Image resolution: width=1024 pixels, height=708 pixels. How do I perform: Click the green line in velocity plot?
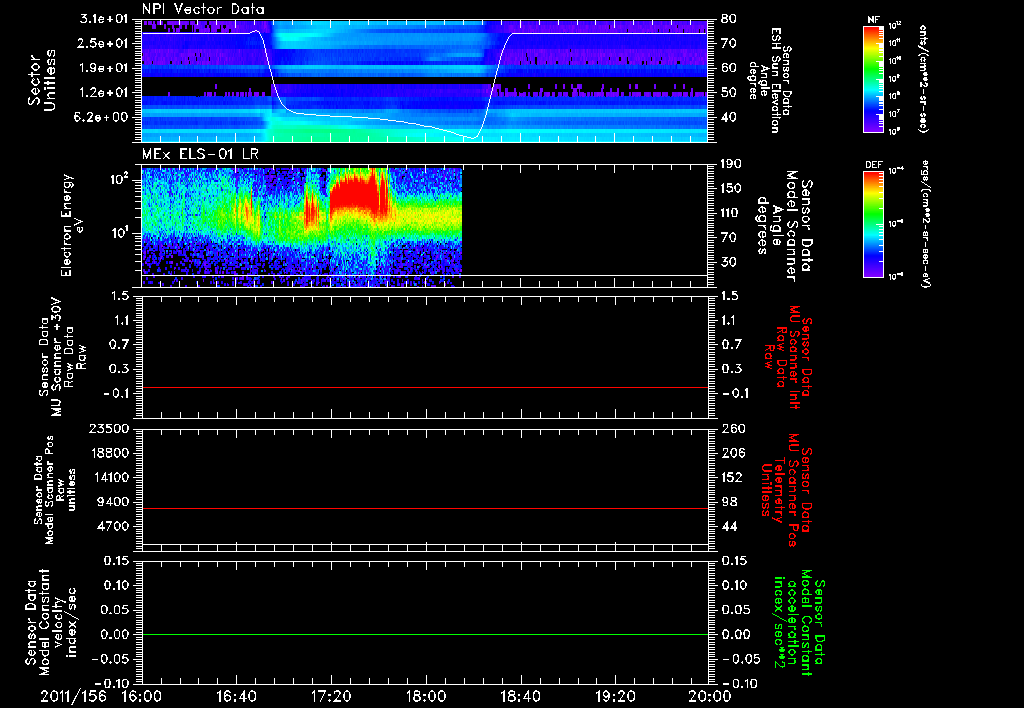[x=425, y=635]
